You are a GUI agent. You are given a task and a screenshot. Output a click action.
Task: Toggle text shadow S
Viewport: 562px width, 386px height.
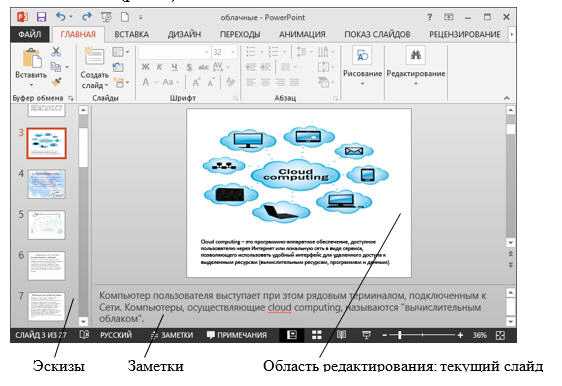pyautogui.click(x=189, y=67)
